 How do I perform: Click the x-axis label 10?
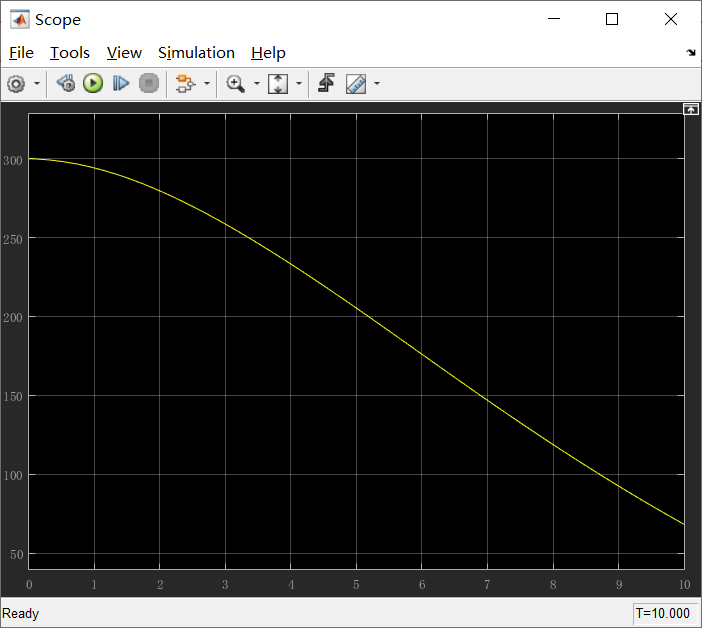pyautogui.click(x=684, y=585)
